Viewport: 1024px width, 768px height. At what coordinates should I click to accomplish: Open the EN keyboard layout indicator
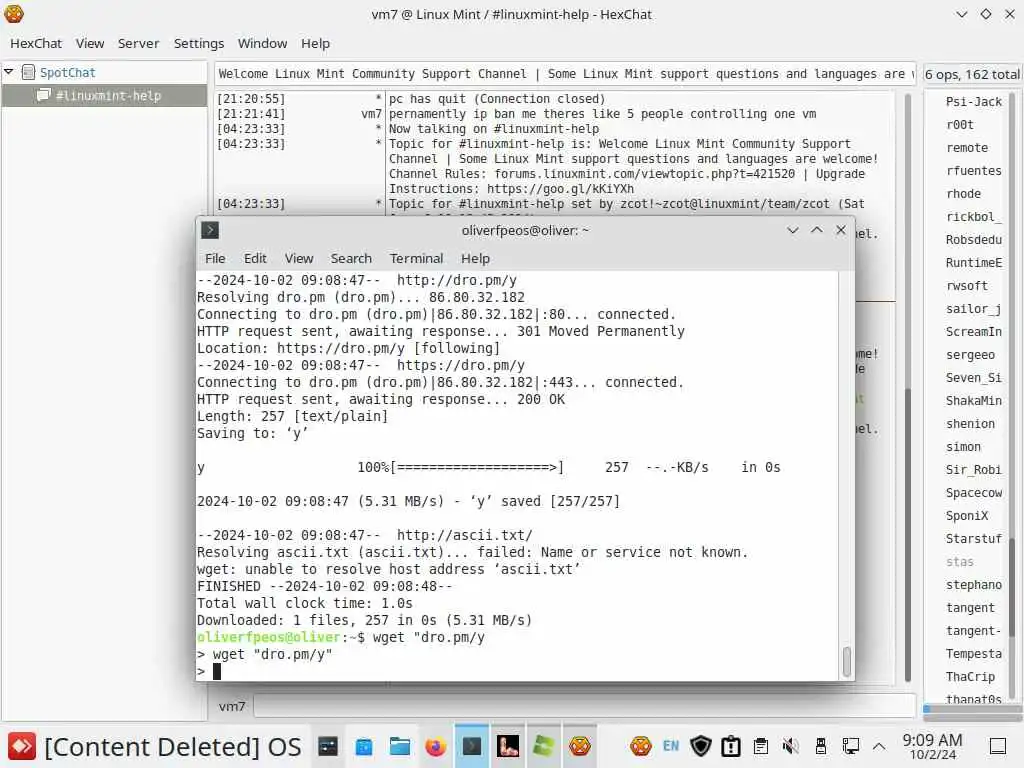pyautogui.click(x=671, y=746)
